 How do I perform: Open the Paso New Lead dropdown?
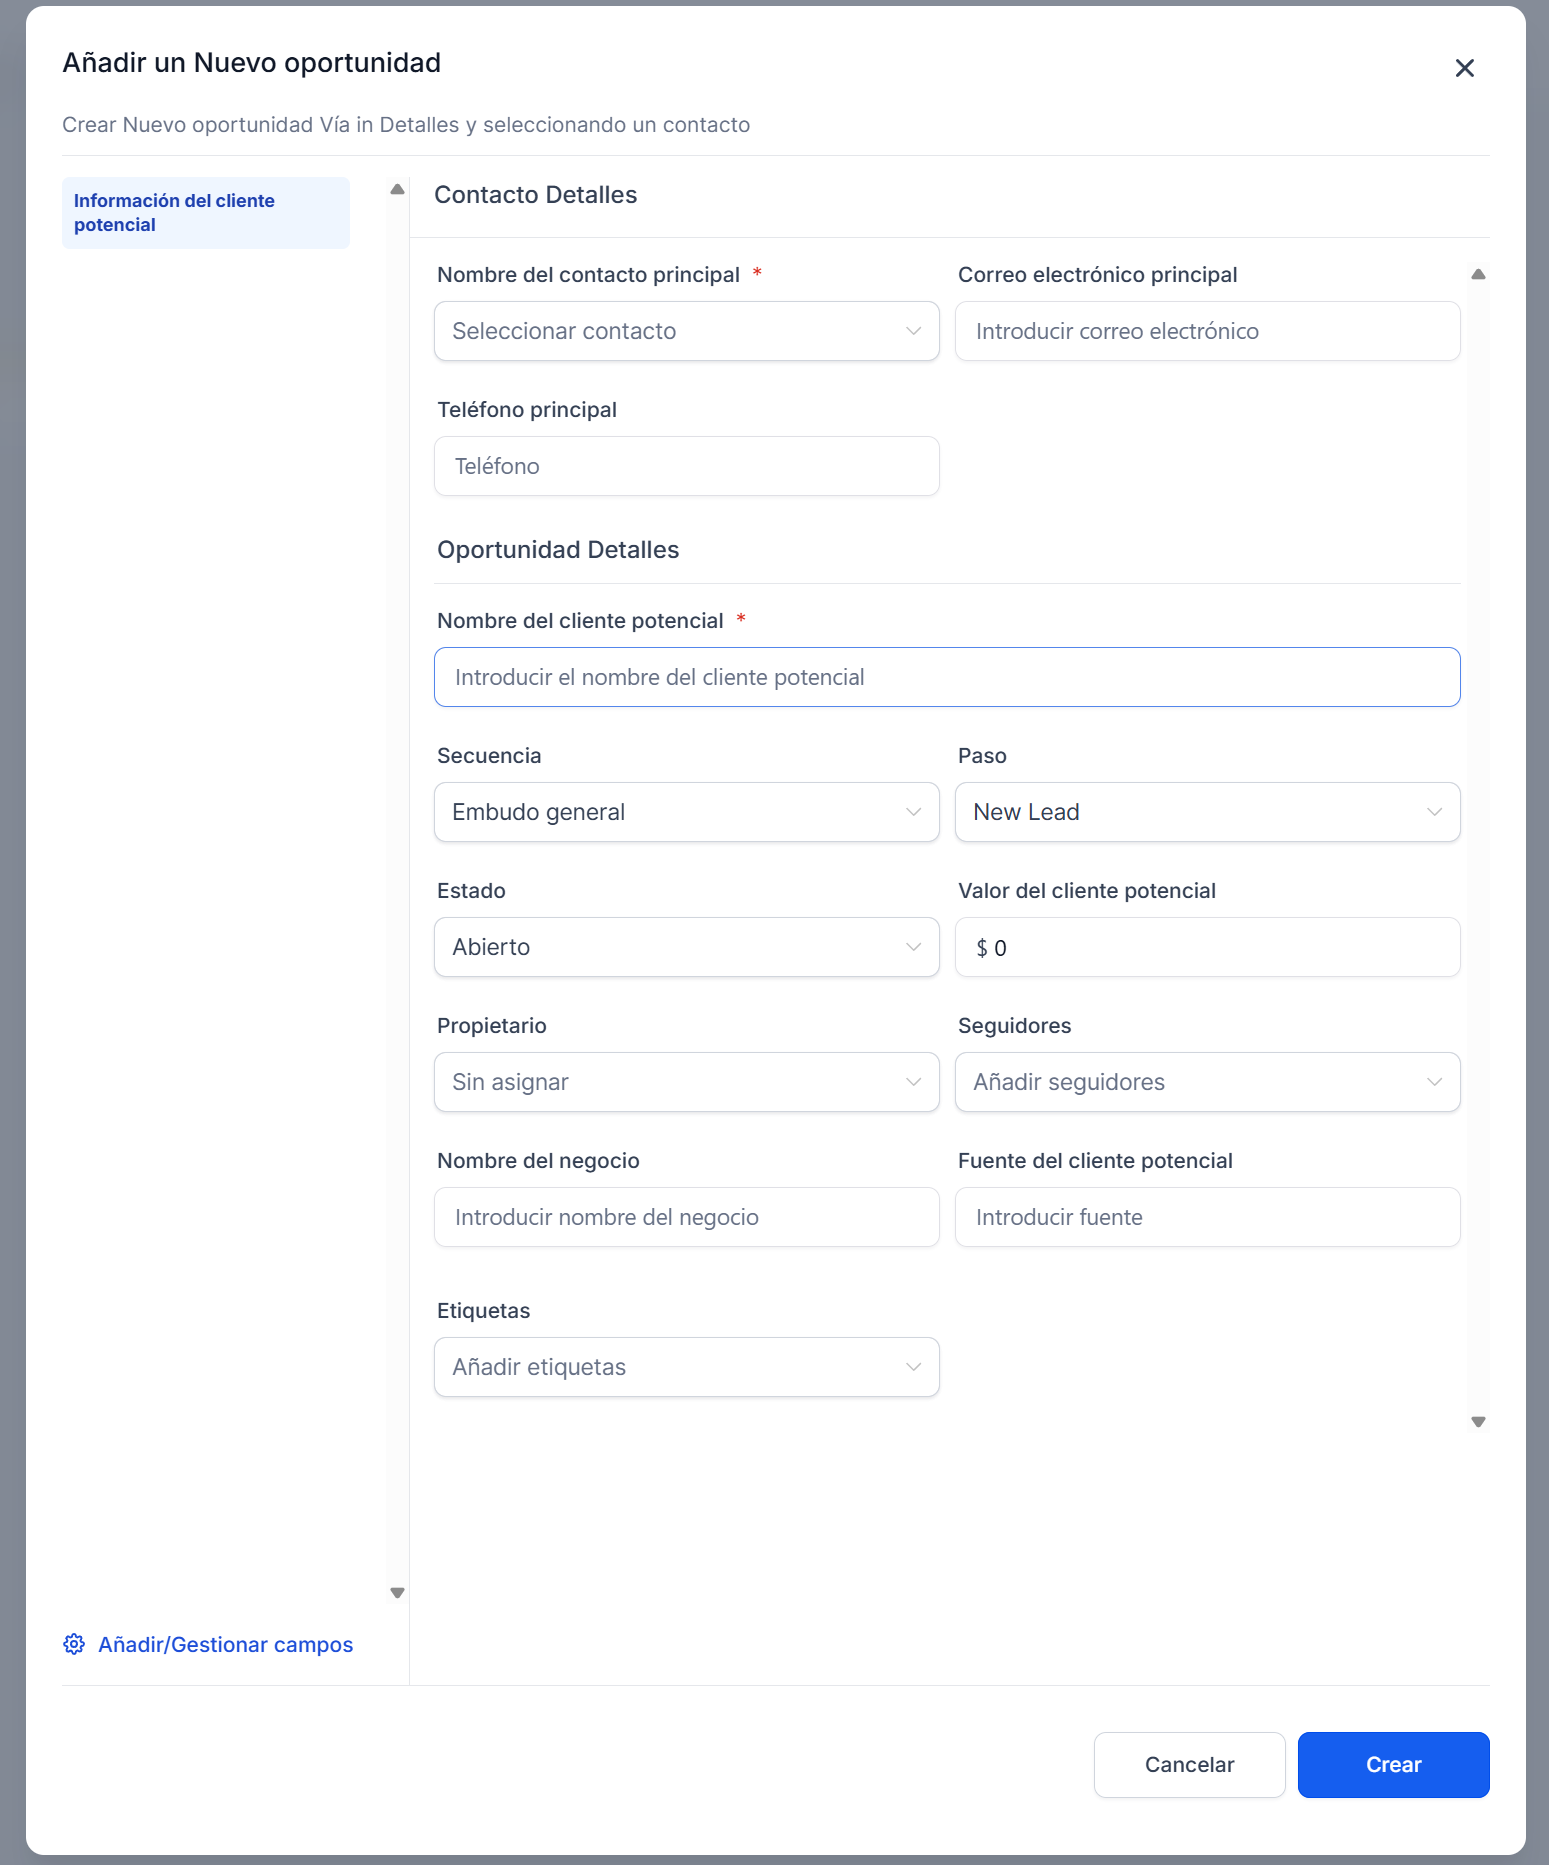click(x=1207, y=812)
